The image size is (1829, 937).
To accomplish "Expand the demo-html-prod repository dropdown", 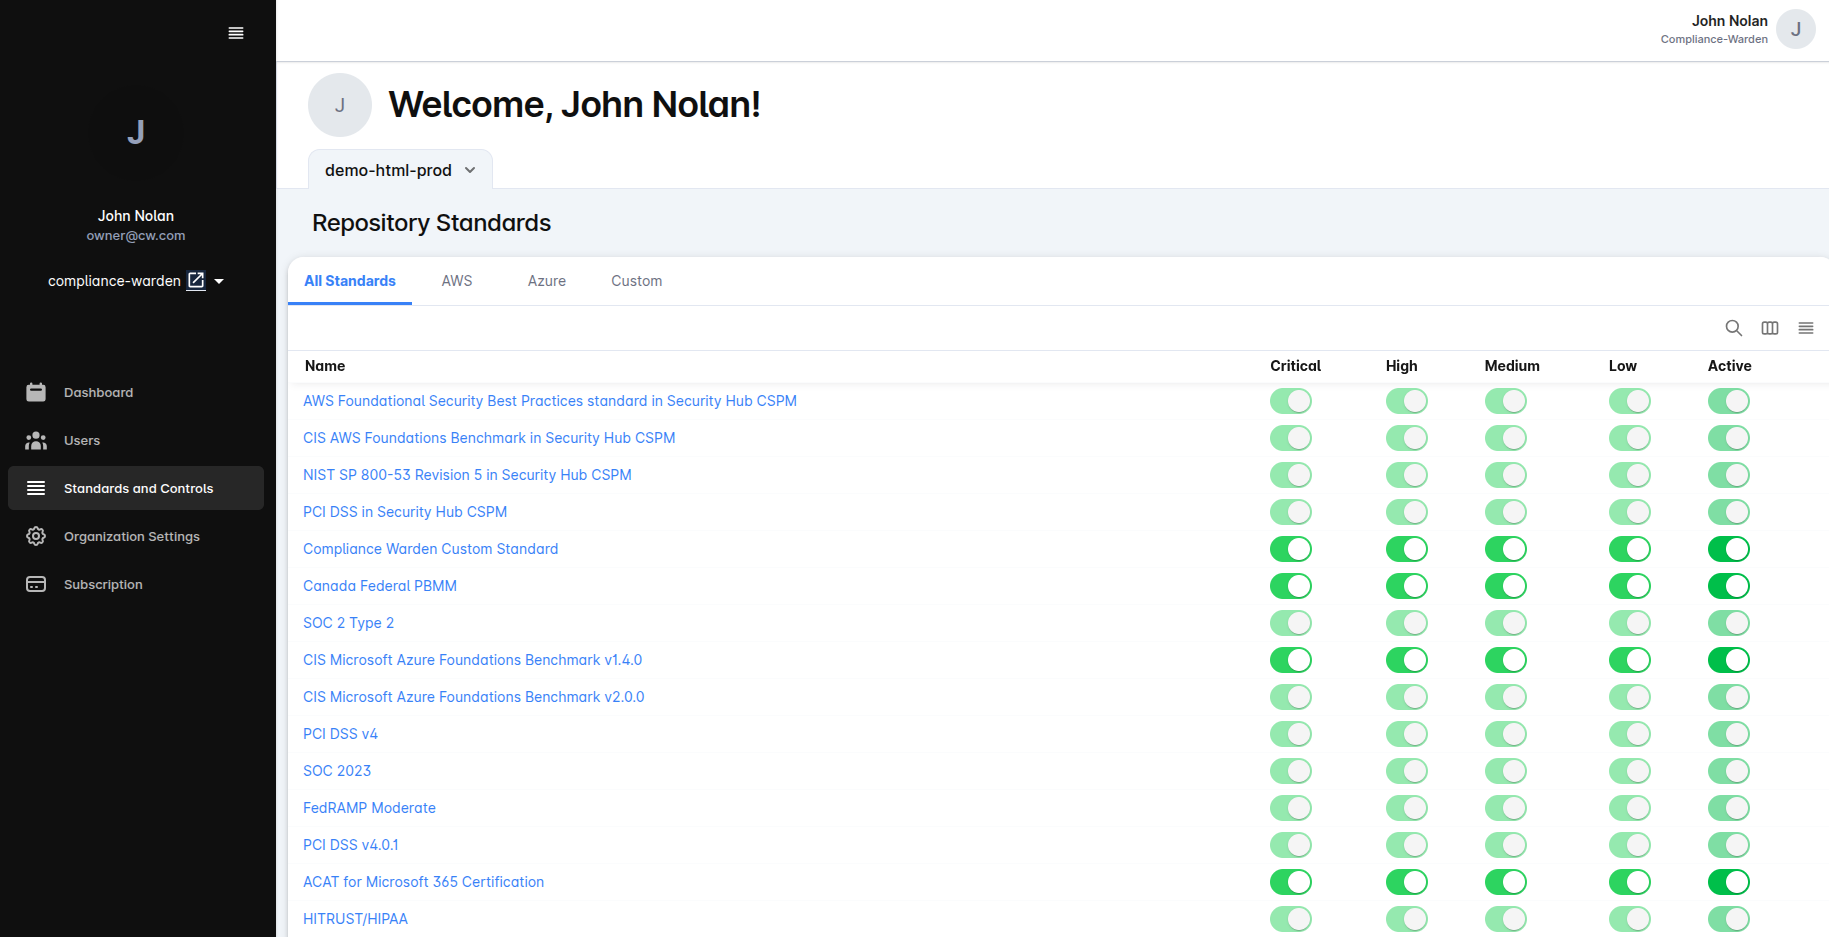I will pos(399,170).
